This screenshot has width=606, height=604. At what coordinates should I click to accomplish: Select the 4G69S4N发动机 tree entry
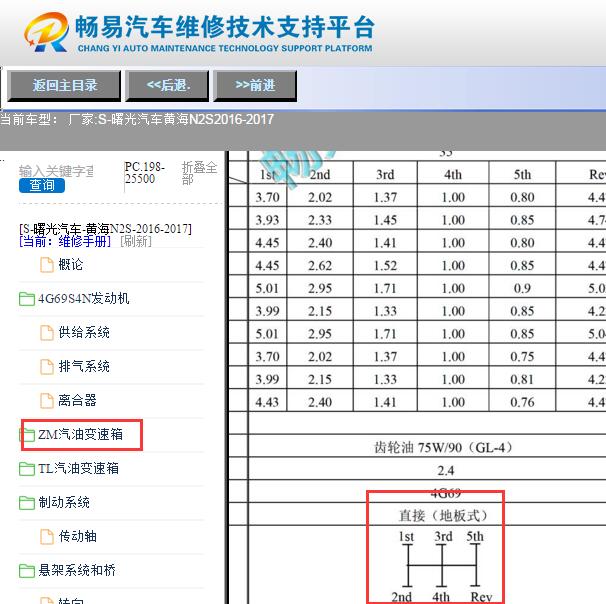tap(83, 299)
